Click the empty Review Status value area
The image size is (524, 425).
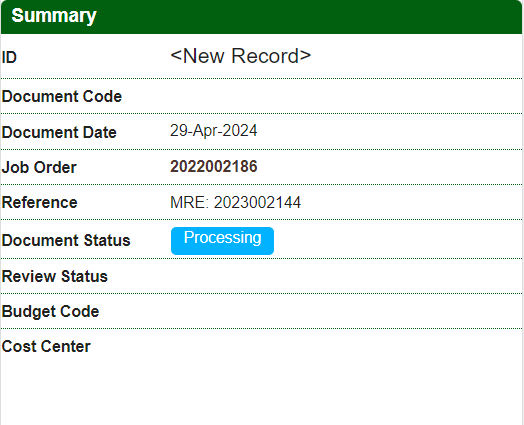click(346, 276)
